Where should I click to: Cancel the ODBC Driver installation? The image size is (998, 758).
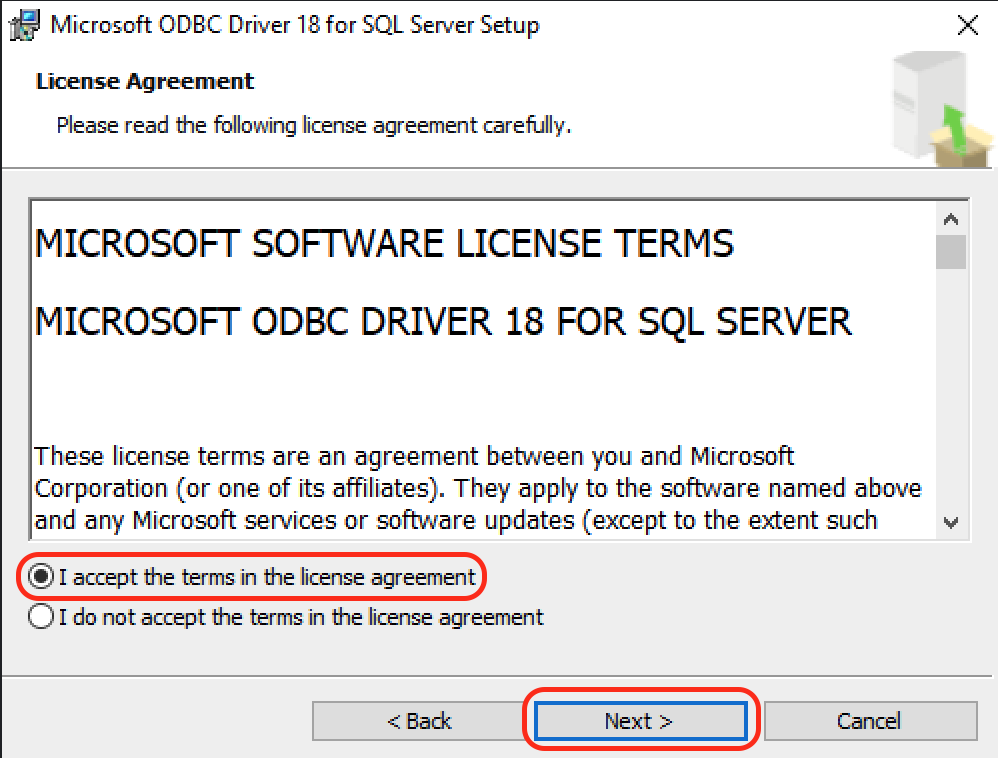(870, 720)
